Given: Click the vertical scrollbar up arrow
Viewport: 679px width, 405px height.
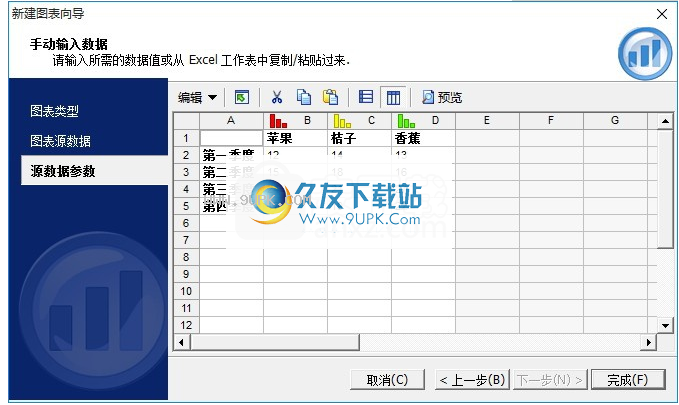Looking at the screenshot, I should [x=665, y=121].
